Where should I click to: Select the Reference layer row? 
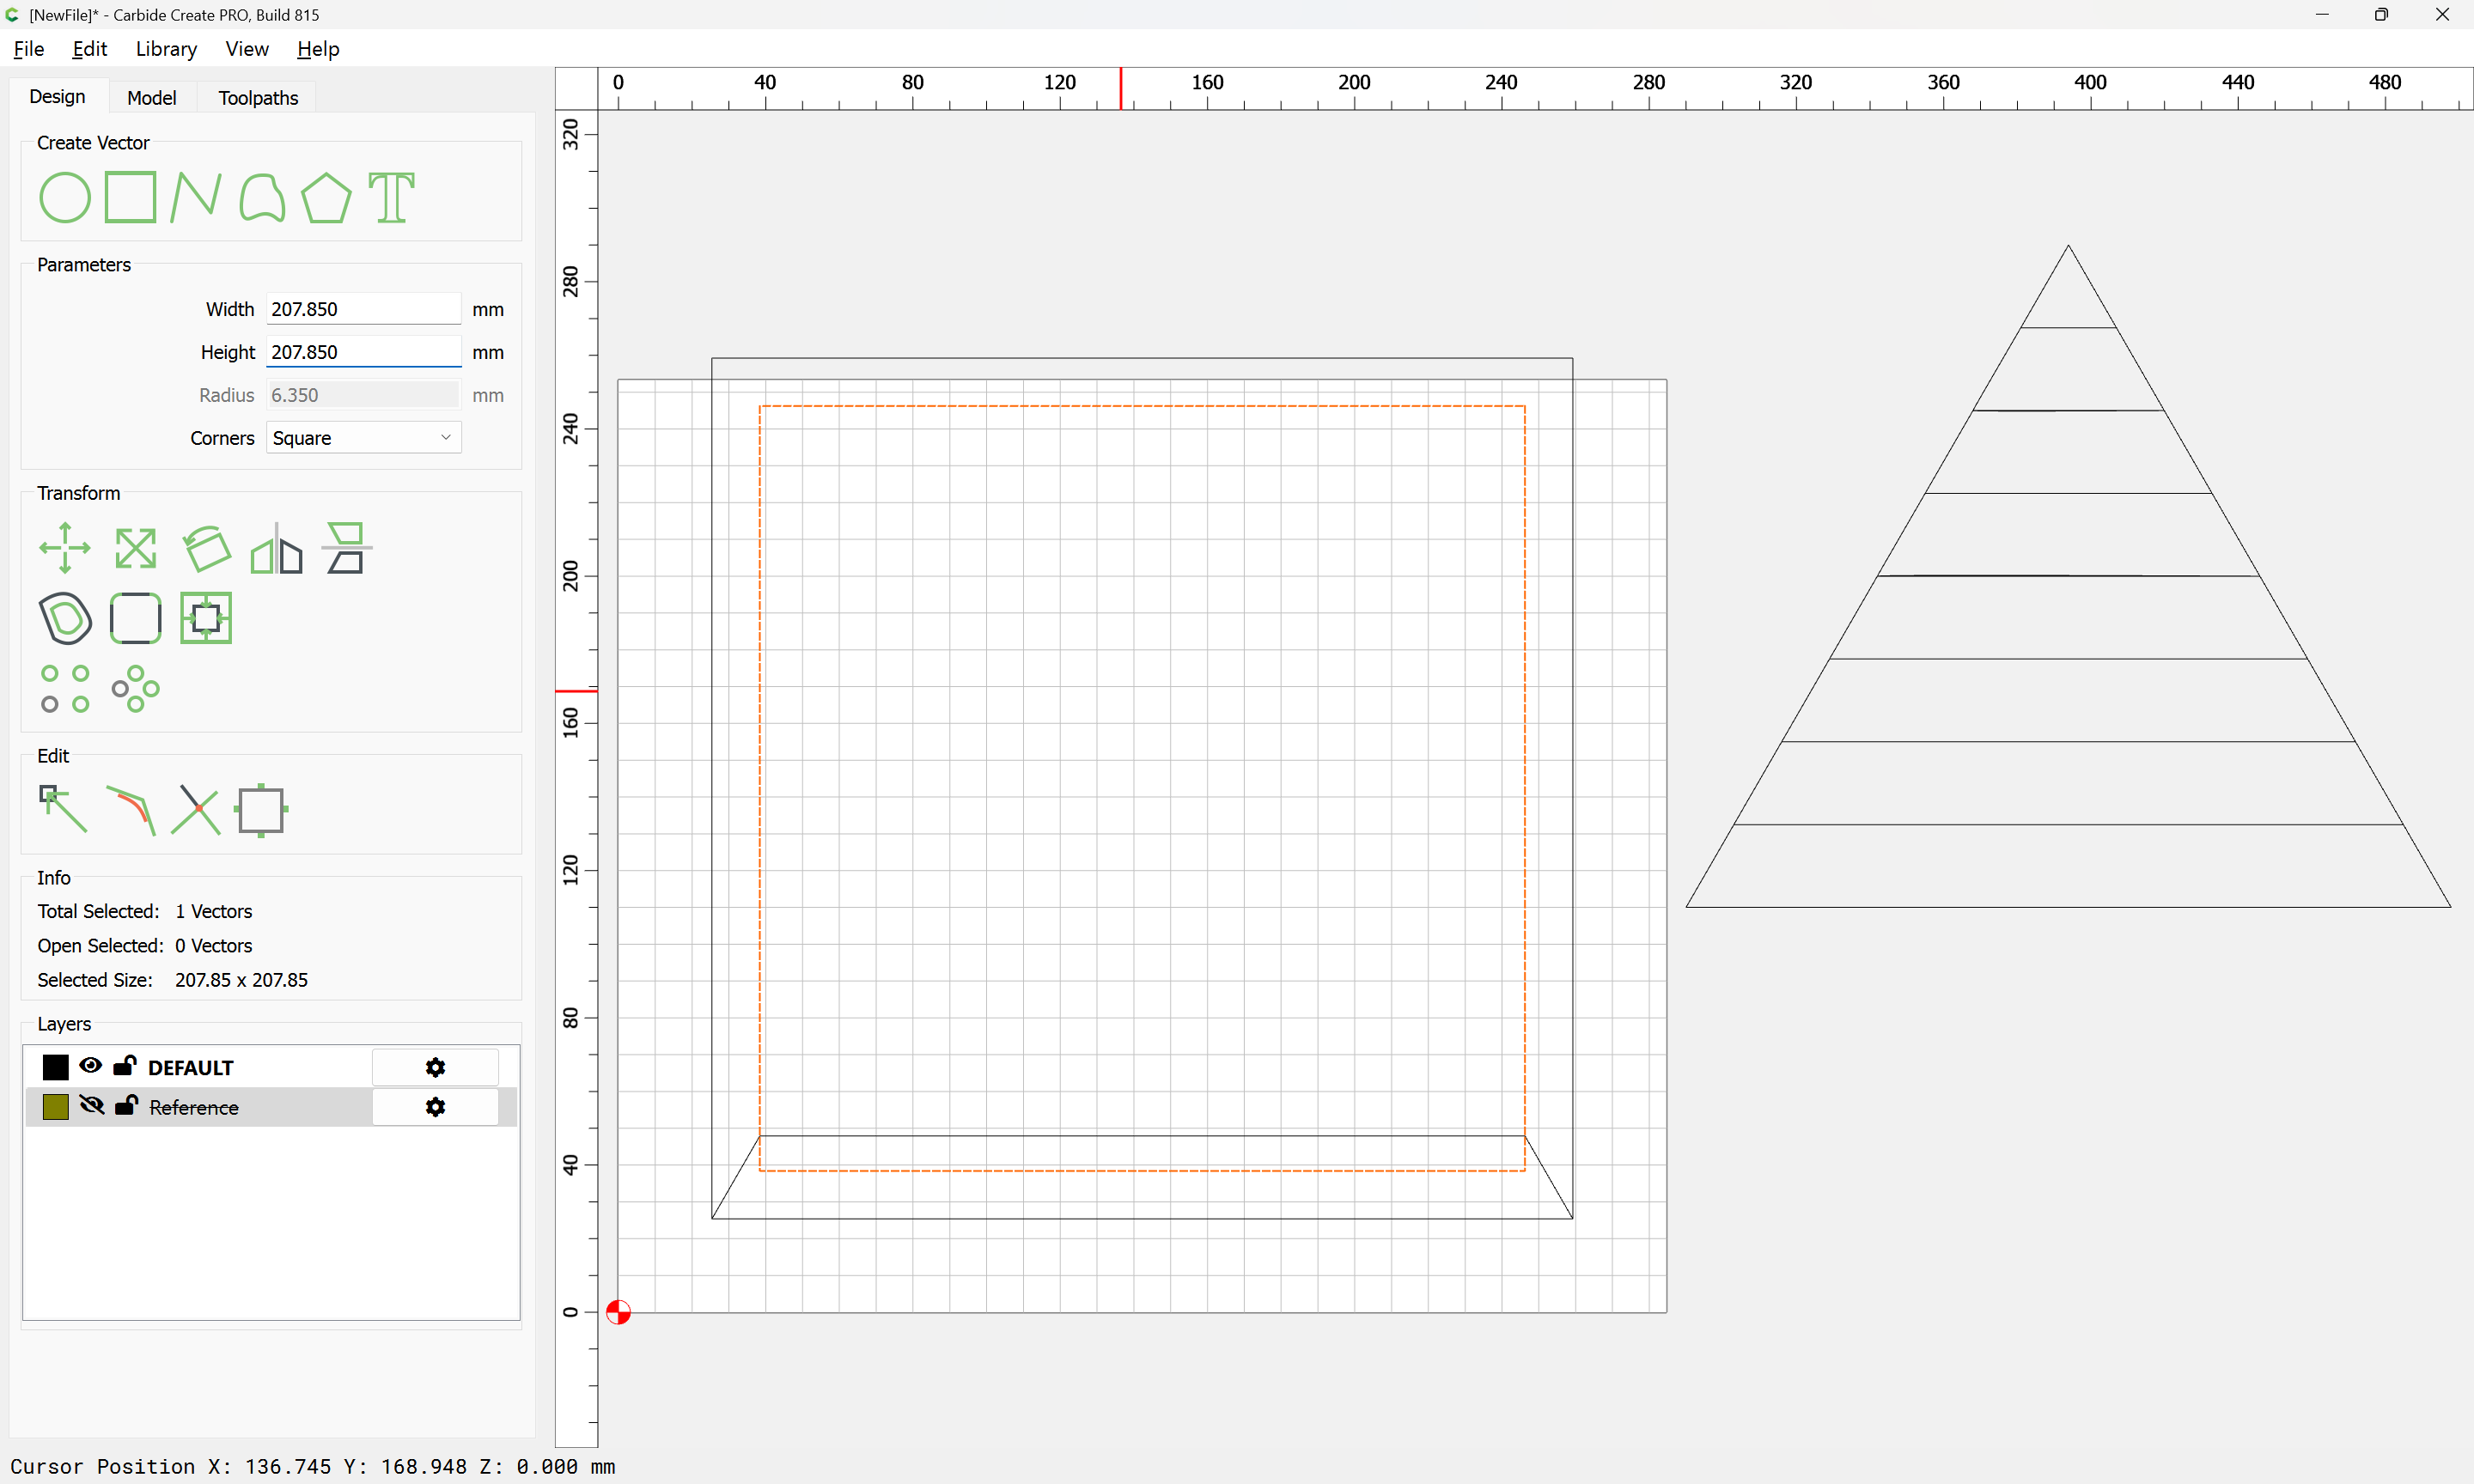pyautogui.click(x=271, y=1107)
